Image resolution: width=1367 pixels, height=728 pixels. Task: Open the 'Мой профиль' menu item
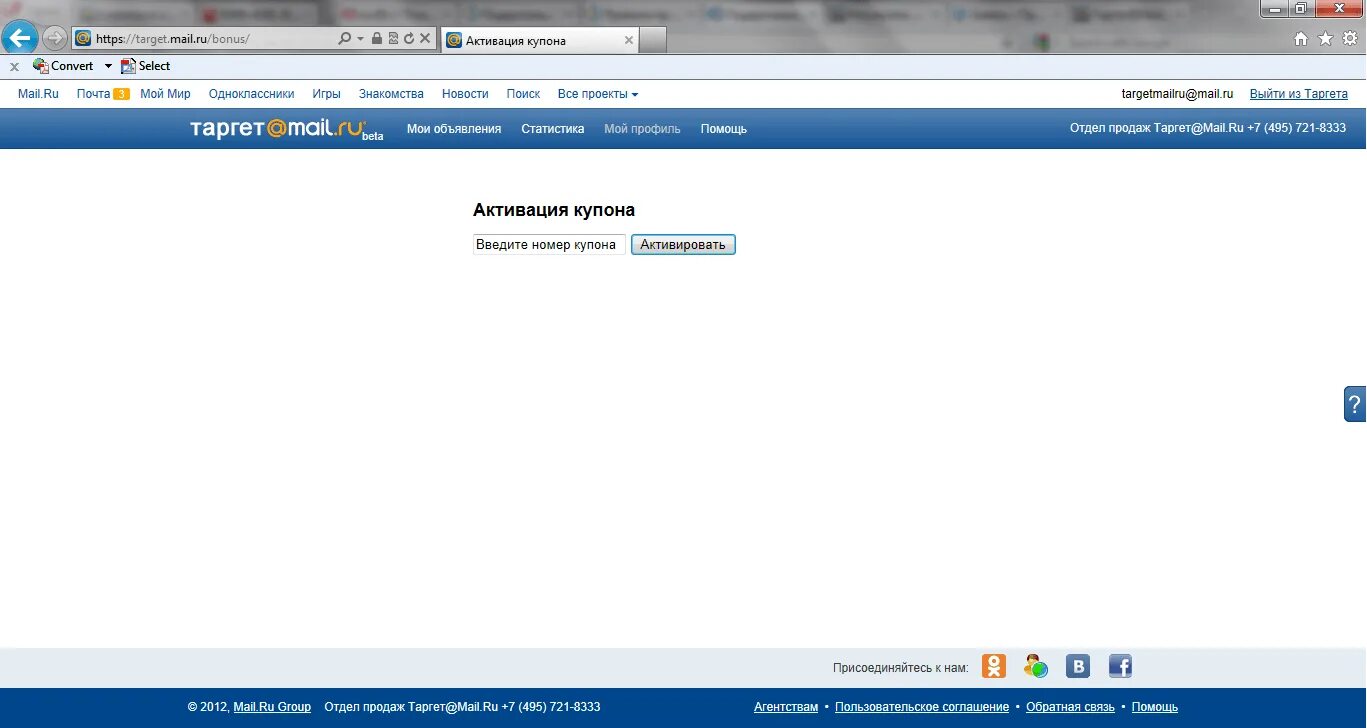pyautogui.click(x=642, y=129)
